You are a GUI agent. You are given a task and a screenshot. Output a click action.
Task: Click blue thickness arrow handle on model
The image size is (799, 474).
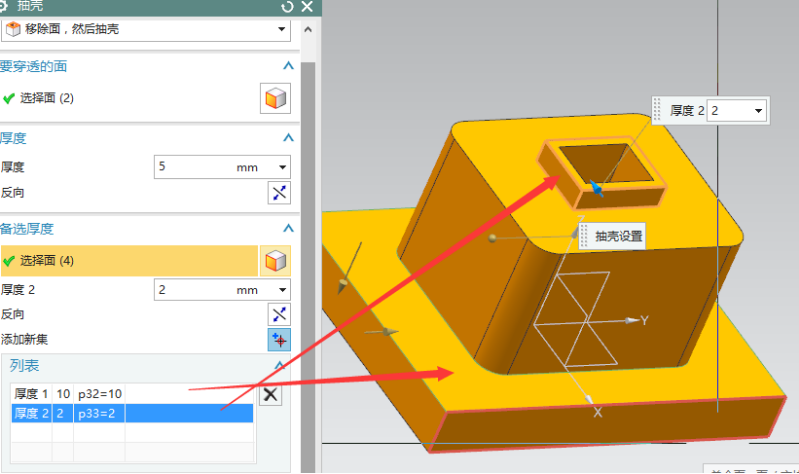596,186
